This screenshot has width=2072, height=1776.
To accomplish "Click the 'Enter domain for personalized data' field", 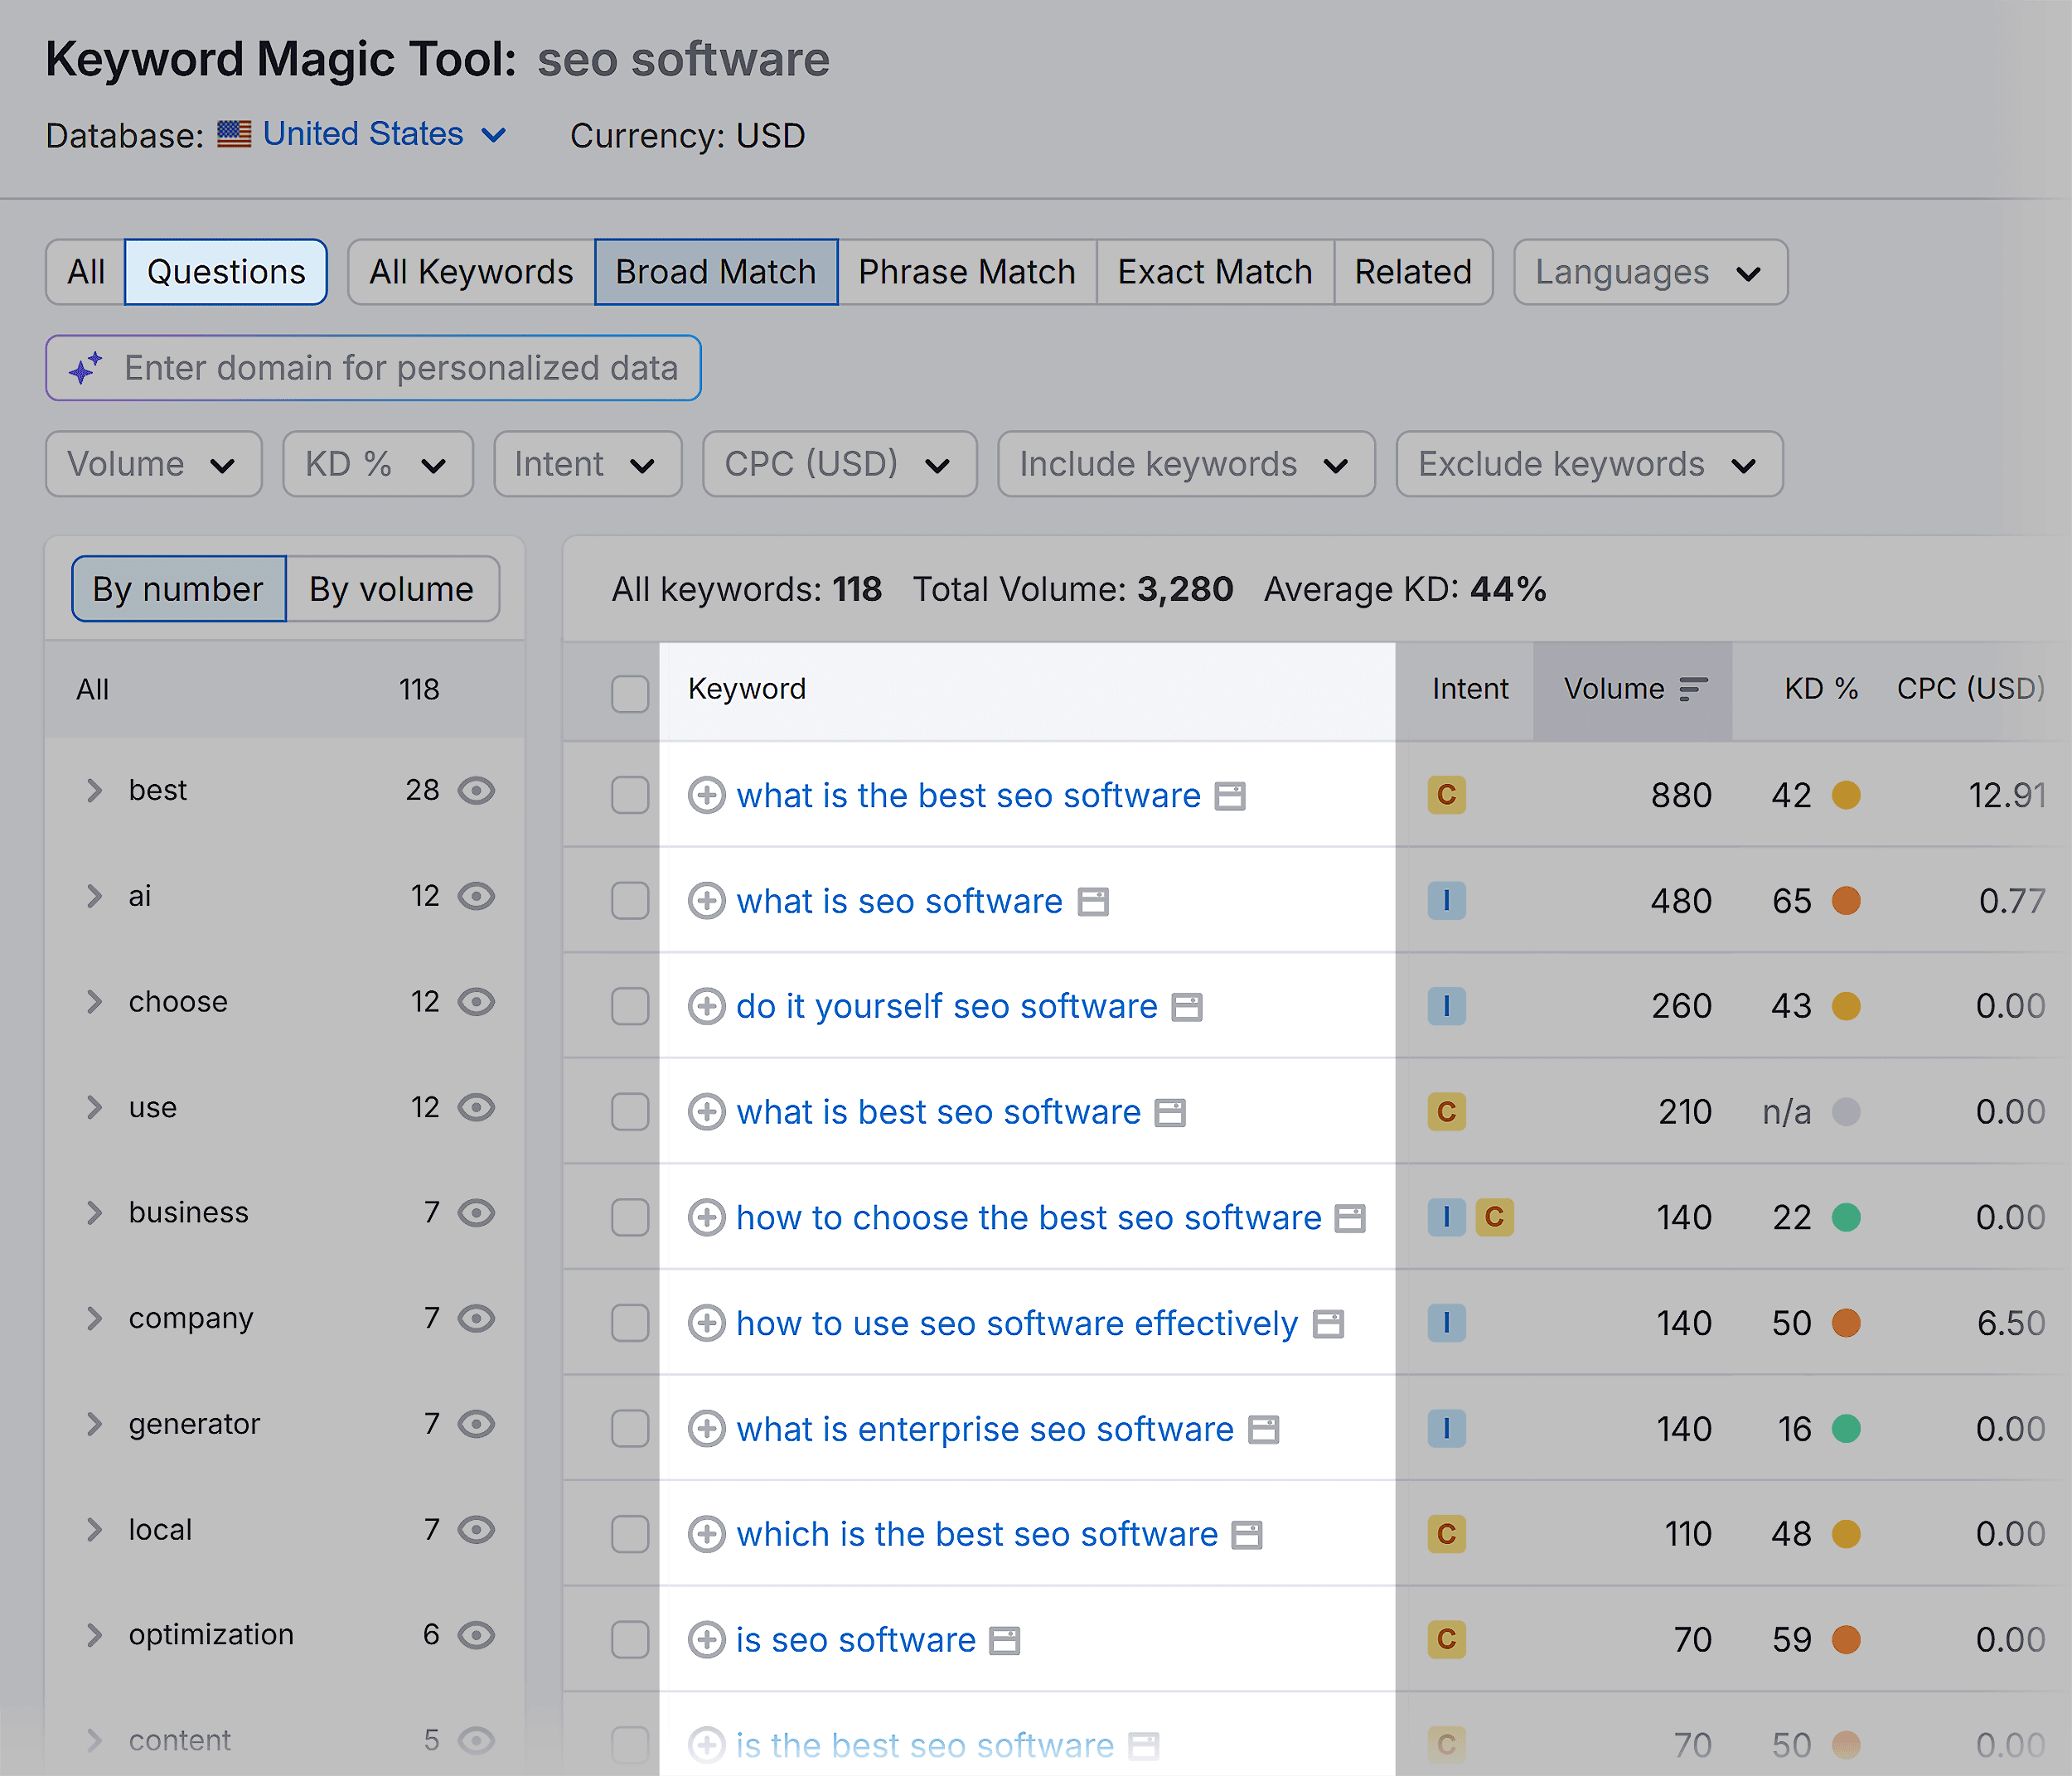I will click(x=400, y=368).
